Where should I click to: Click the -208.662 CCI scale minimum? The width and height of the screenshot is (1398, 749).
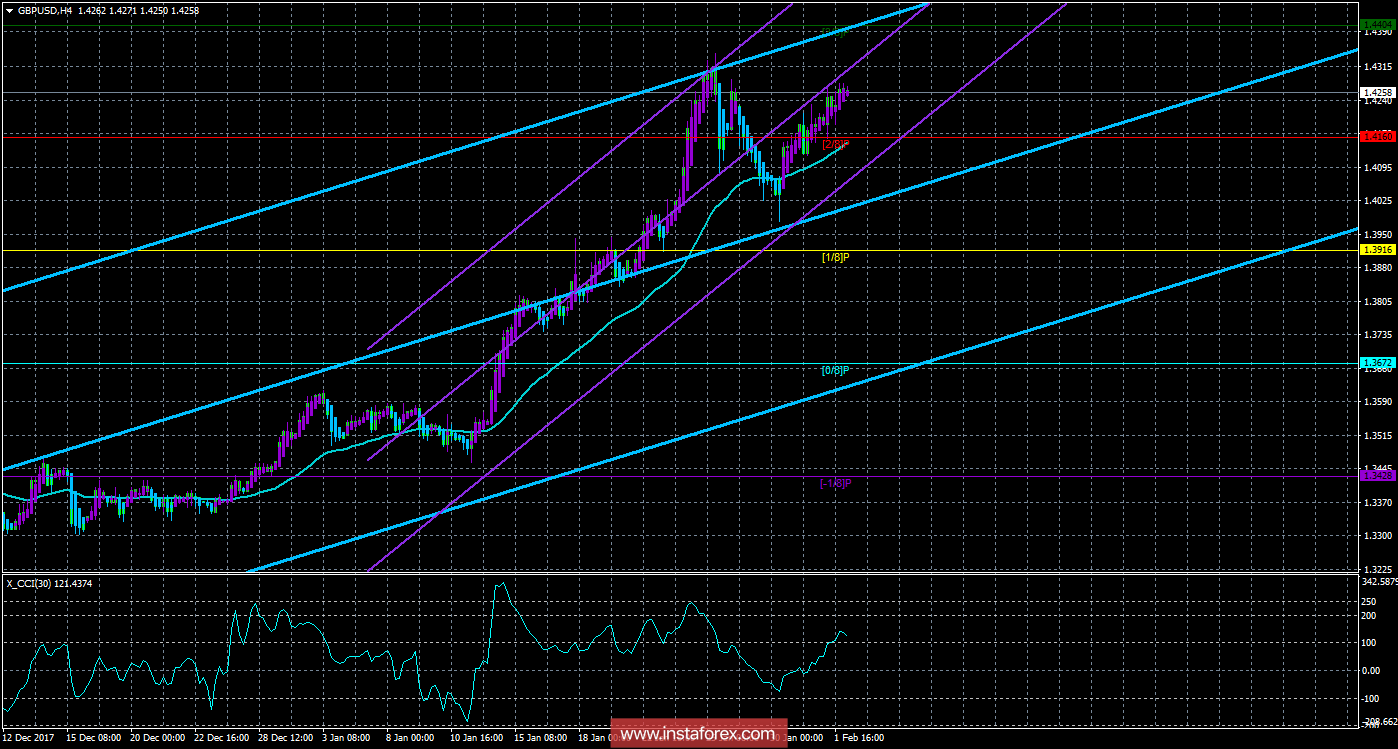pos(1380,720)
